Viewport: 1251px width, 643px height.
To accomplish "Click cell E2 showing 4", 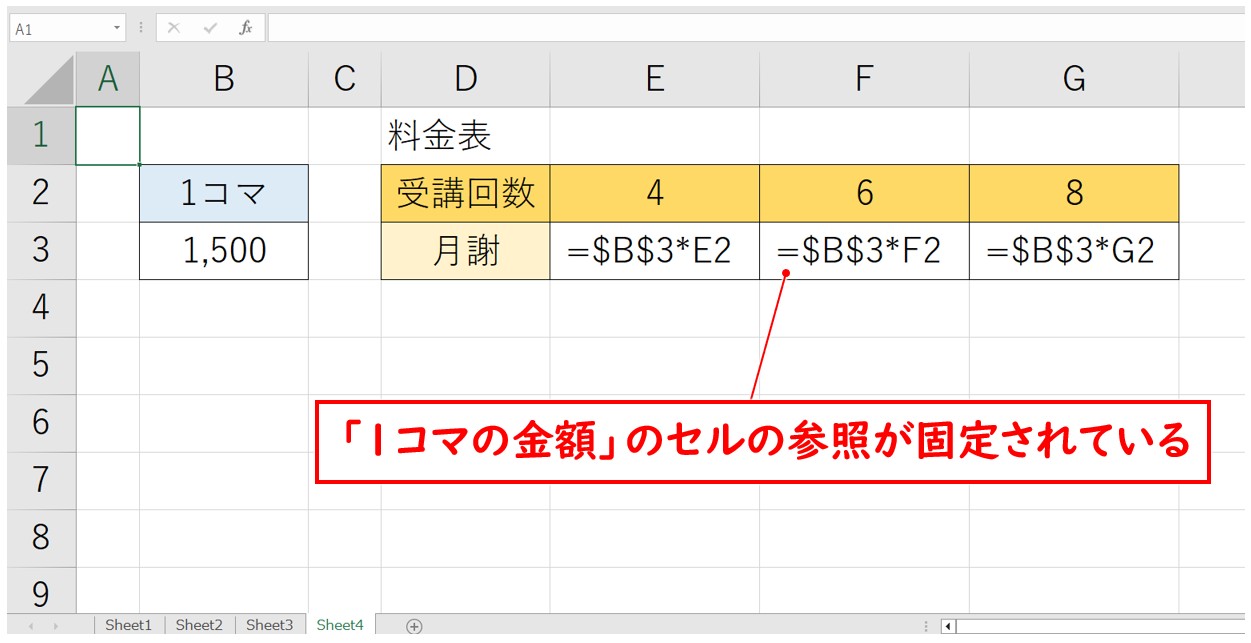I will tap(655, 193).
